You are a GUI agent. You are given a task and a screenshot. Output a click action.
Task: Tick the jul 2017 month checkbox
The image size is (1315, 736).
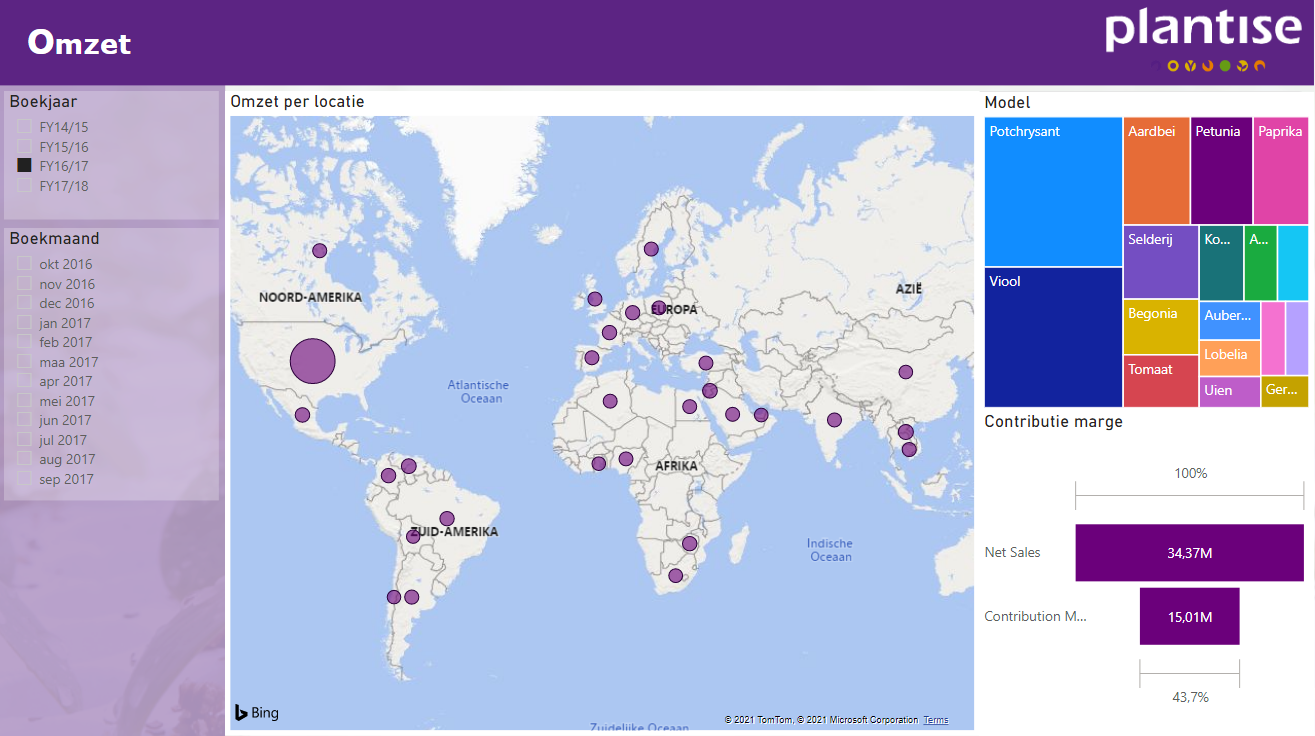(24, 440)
